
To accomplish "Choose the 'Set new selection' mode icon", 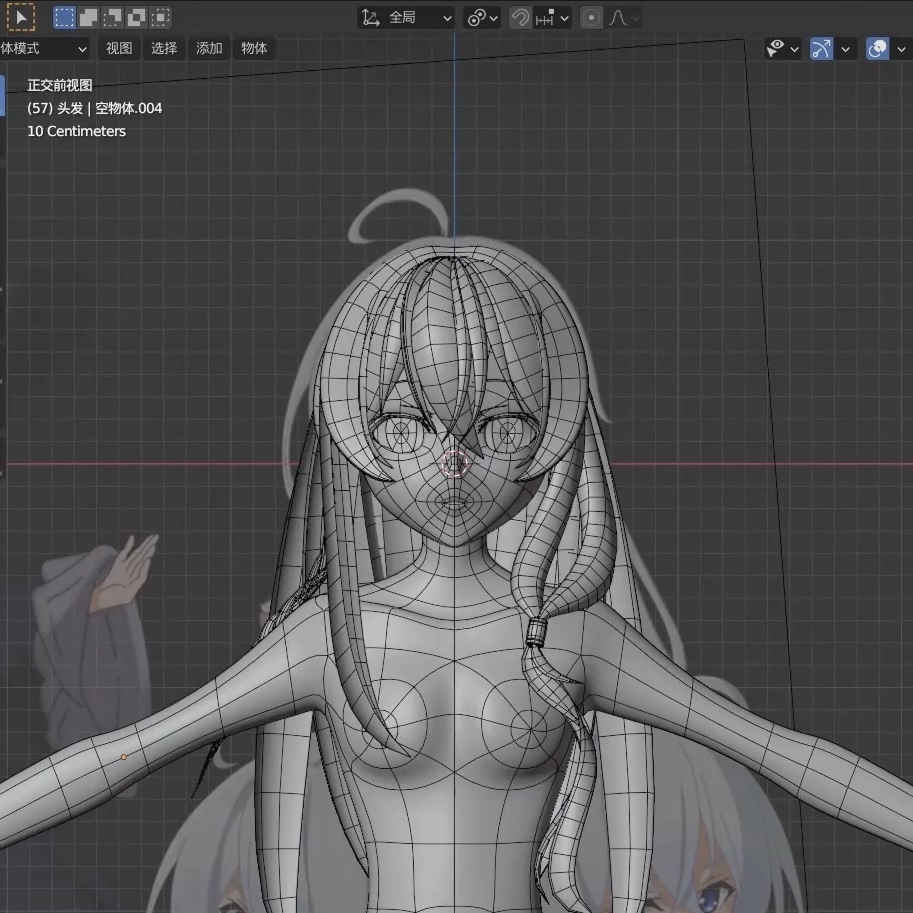I will tap(64, 17).
